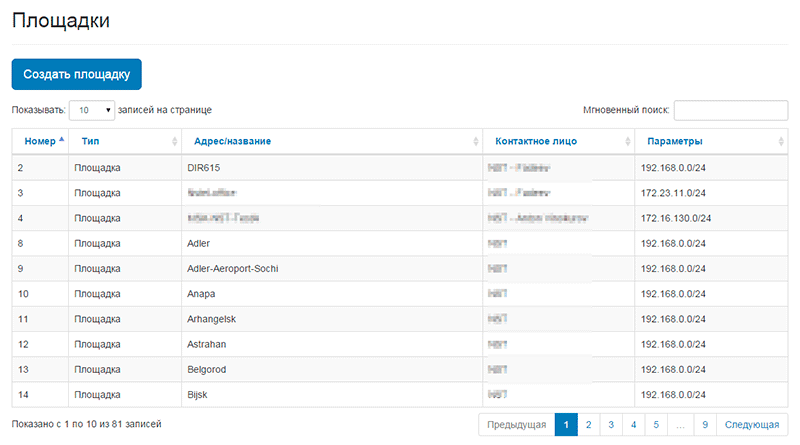
Task: Jump to last page 9
Action: coord(705,425)
